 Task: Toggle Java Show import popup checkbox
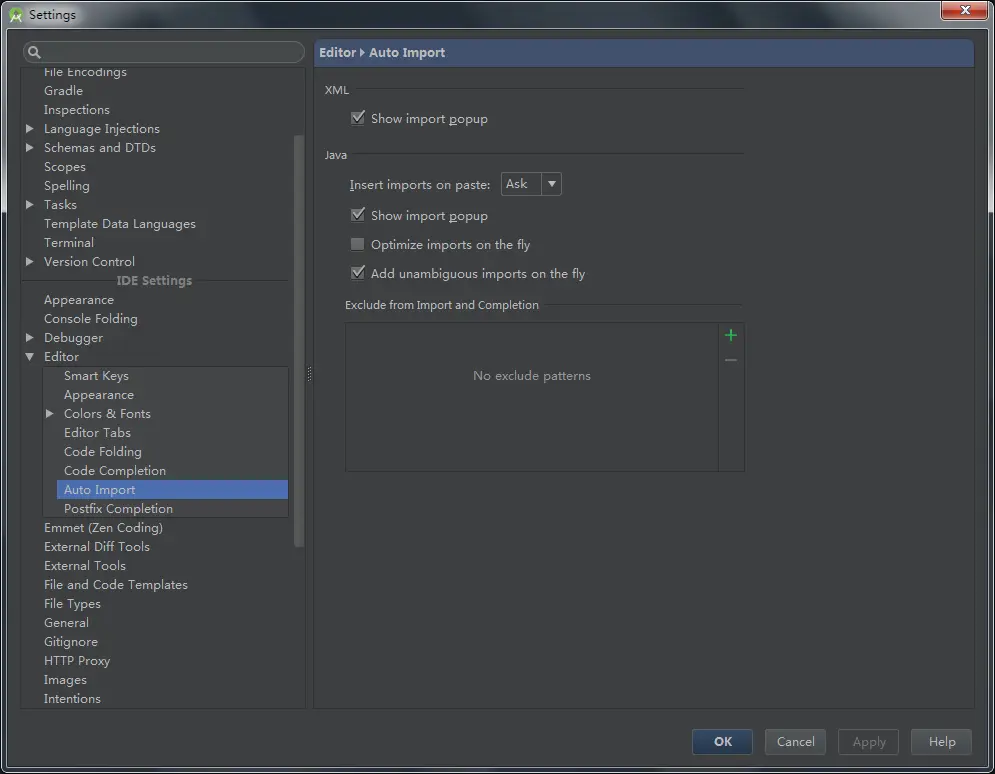point(358,215)
